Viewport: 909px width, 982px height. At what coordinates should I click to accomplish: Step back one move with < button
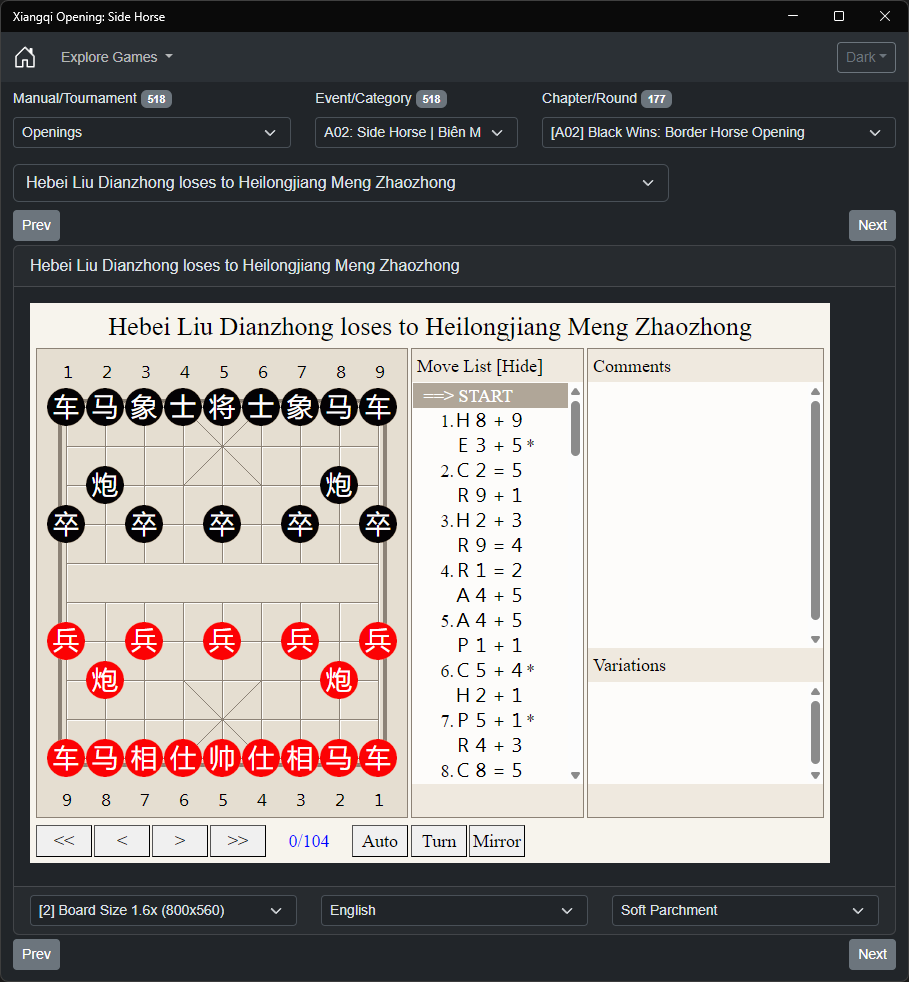pyautogui.click(x=122, y=840)
